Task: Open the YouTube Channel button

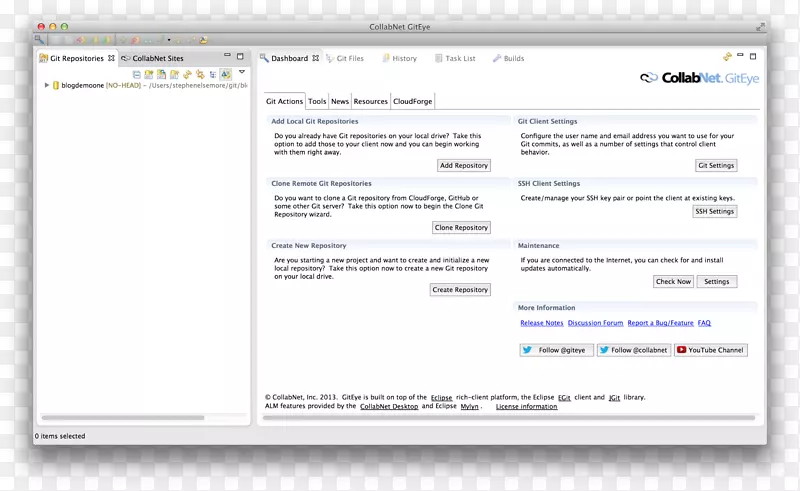Action: (x=710, y=350)
